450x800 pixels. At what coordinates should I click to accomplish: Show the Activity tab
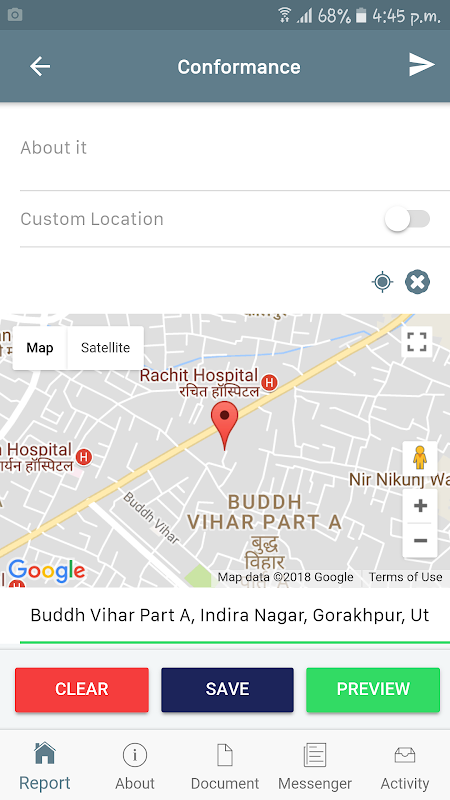405,766
